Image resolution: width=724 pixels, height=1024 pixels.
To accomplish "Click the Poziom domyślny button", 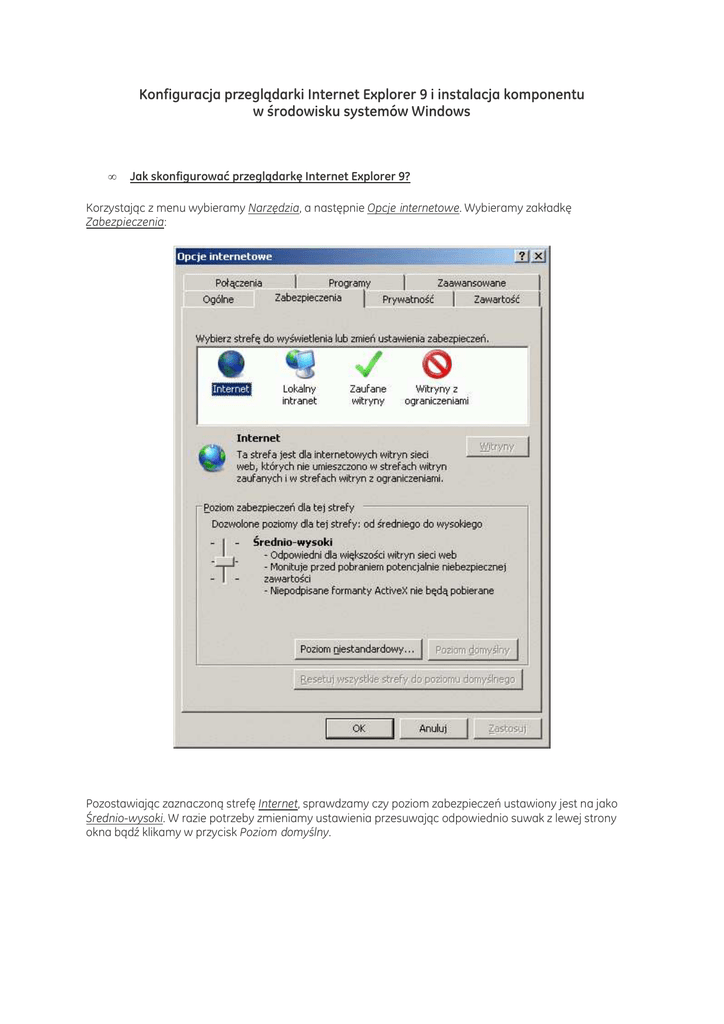I will pos(473,650).
